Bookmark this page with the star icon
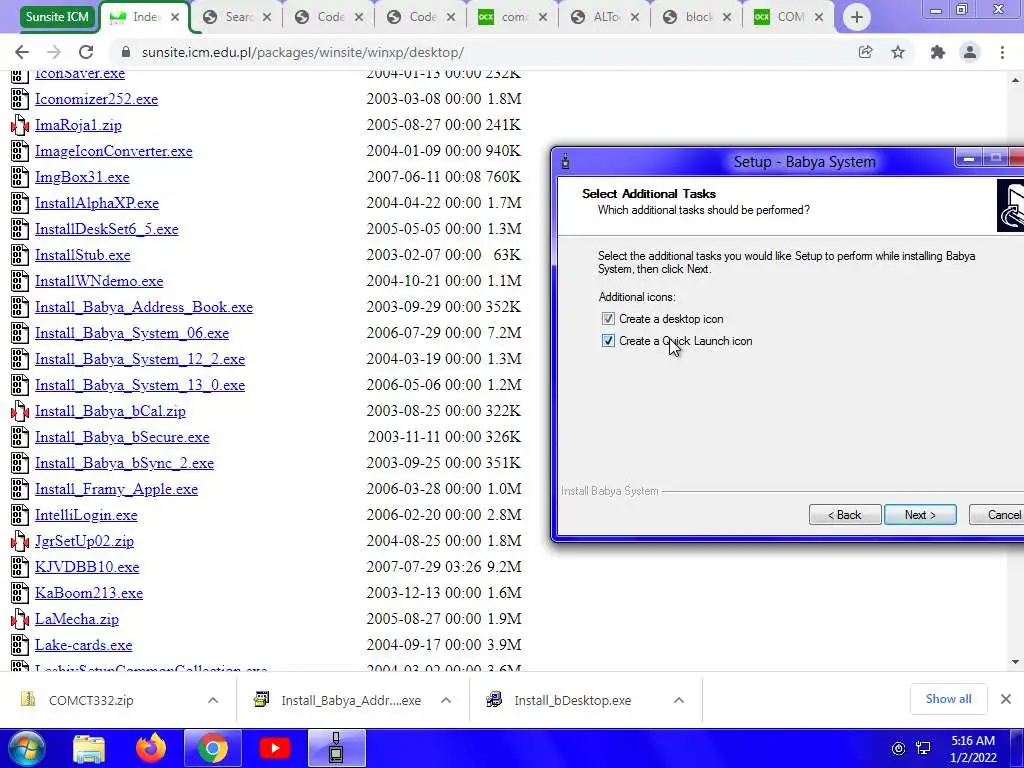Screen dimensions: 1024x768 coord(898,52)
